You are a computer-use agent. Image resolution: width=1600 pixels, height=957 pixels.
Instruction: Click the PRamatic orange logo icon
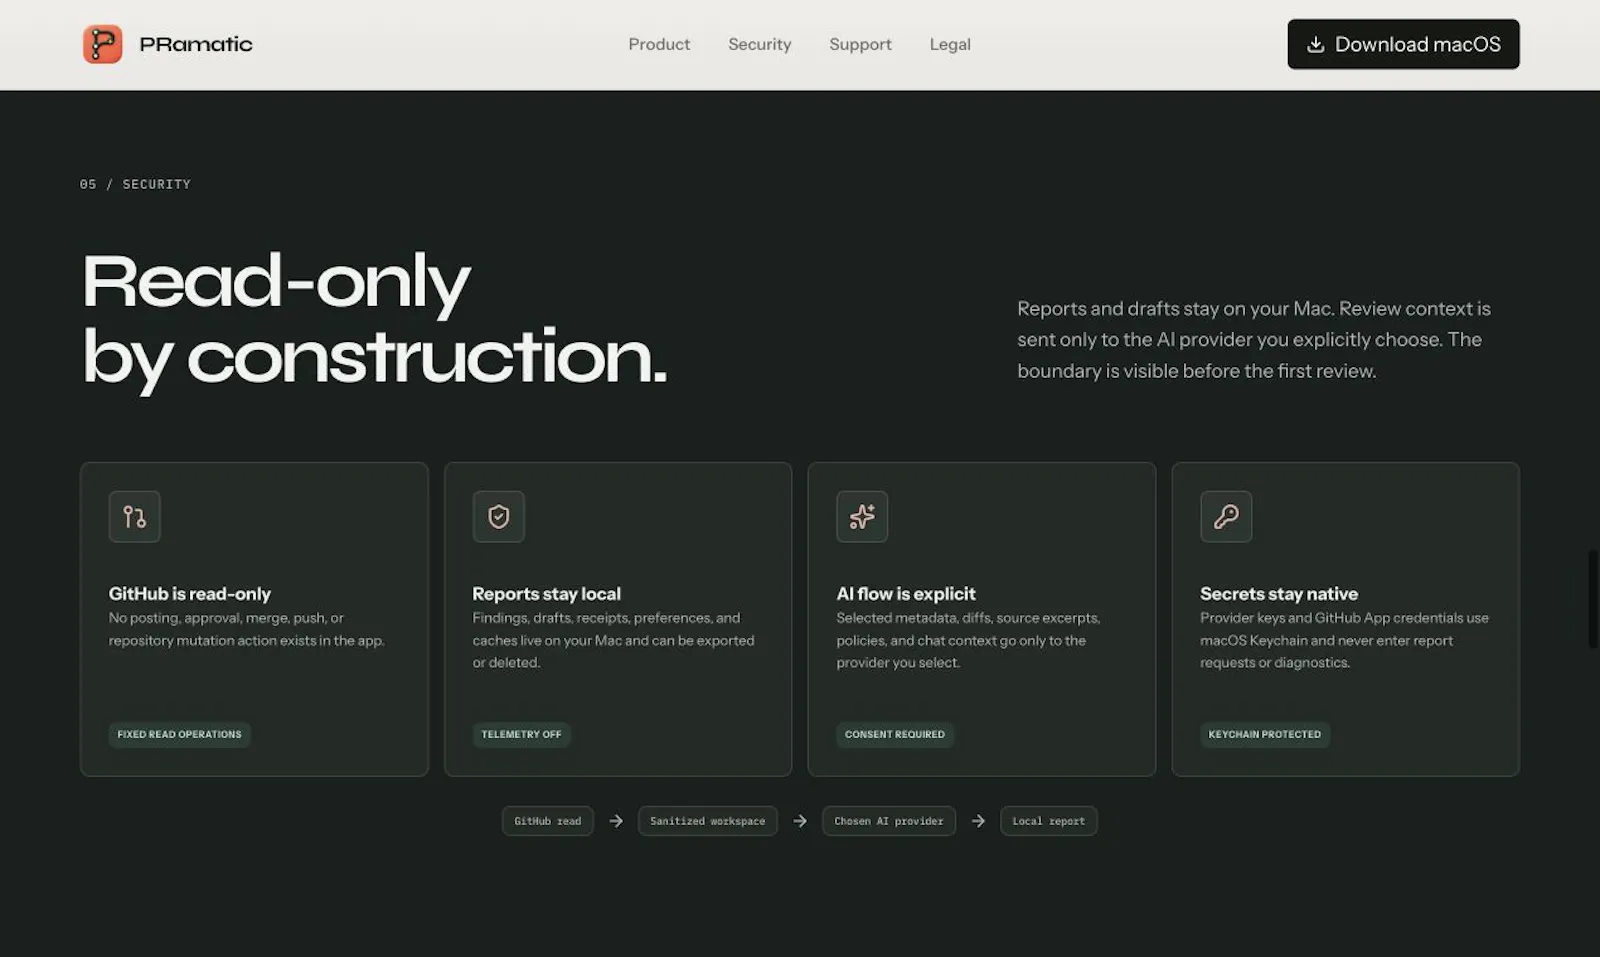pos(102,44)
